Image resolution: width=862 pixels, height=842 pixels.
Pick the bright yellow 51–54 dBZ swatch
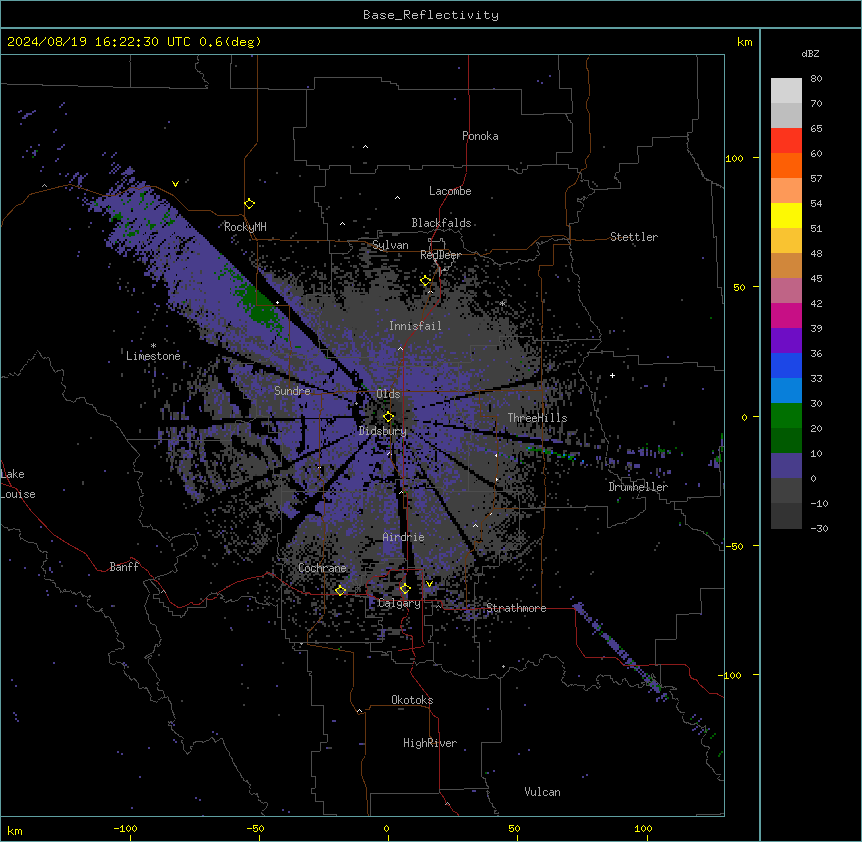(x=786, y=215)
